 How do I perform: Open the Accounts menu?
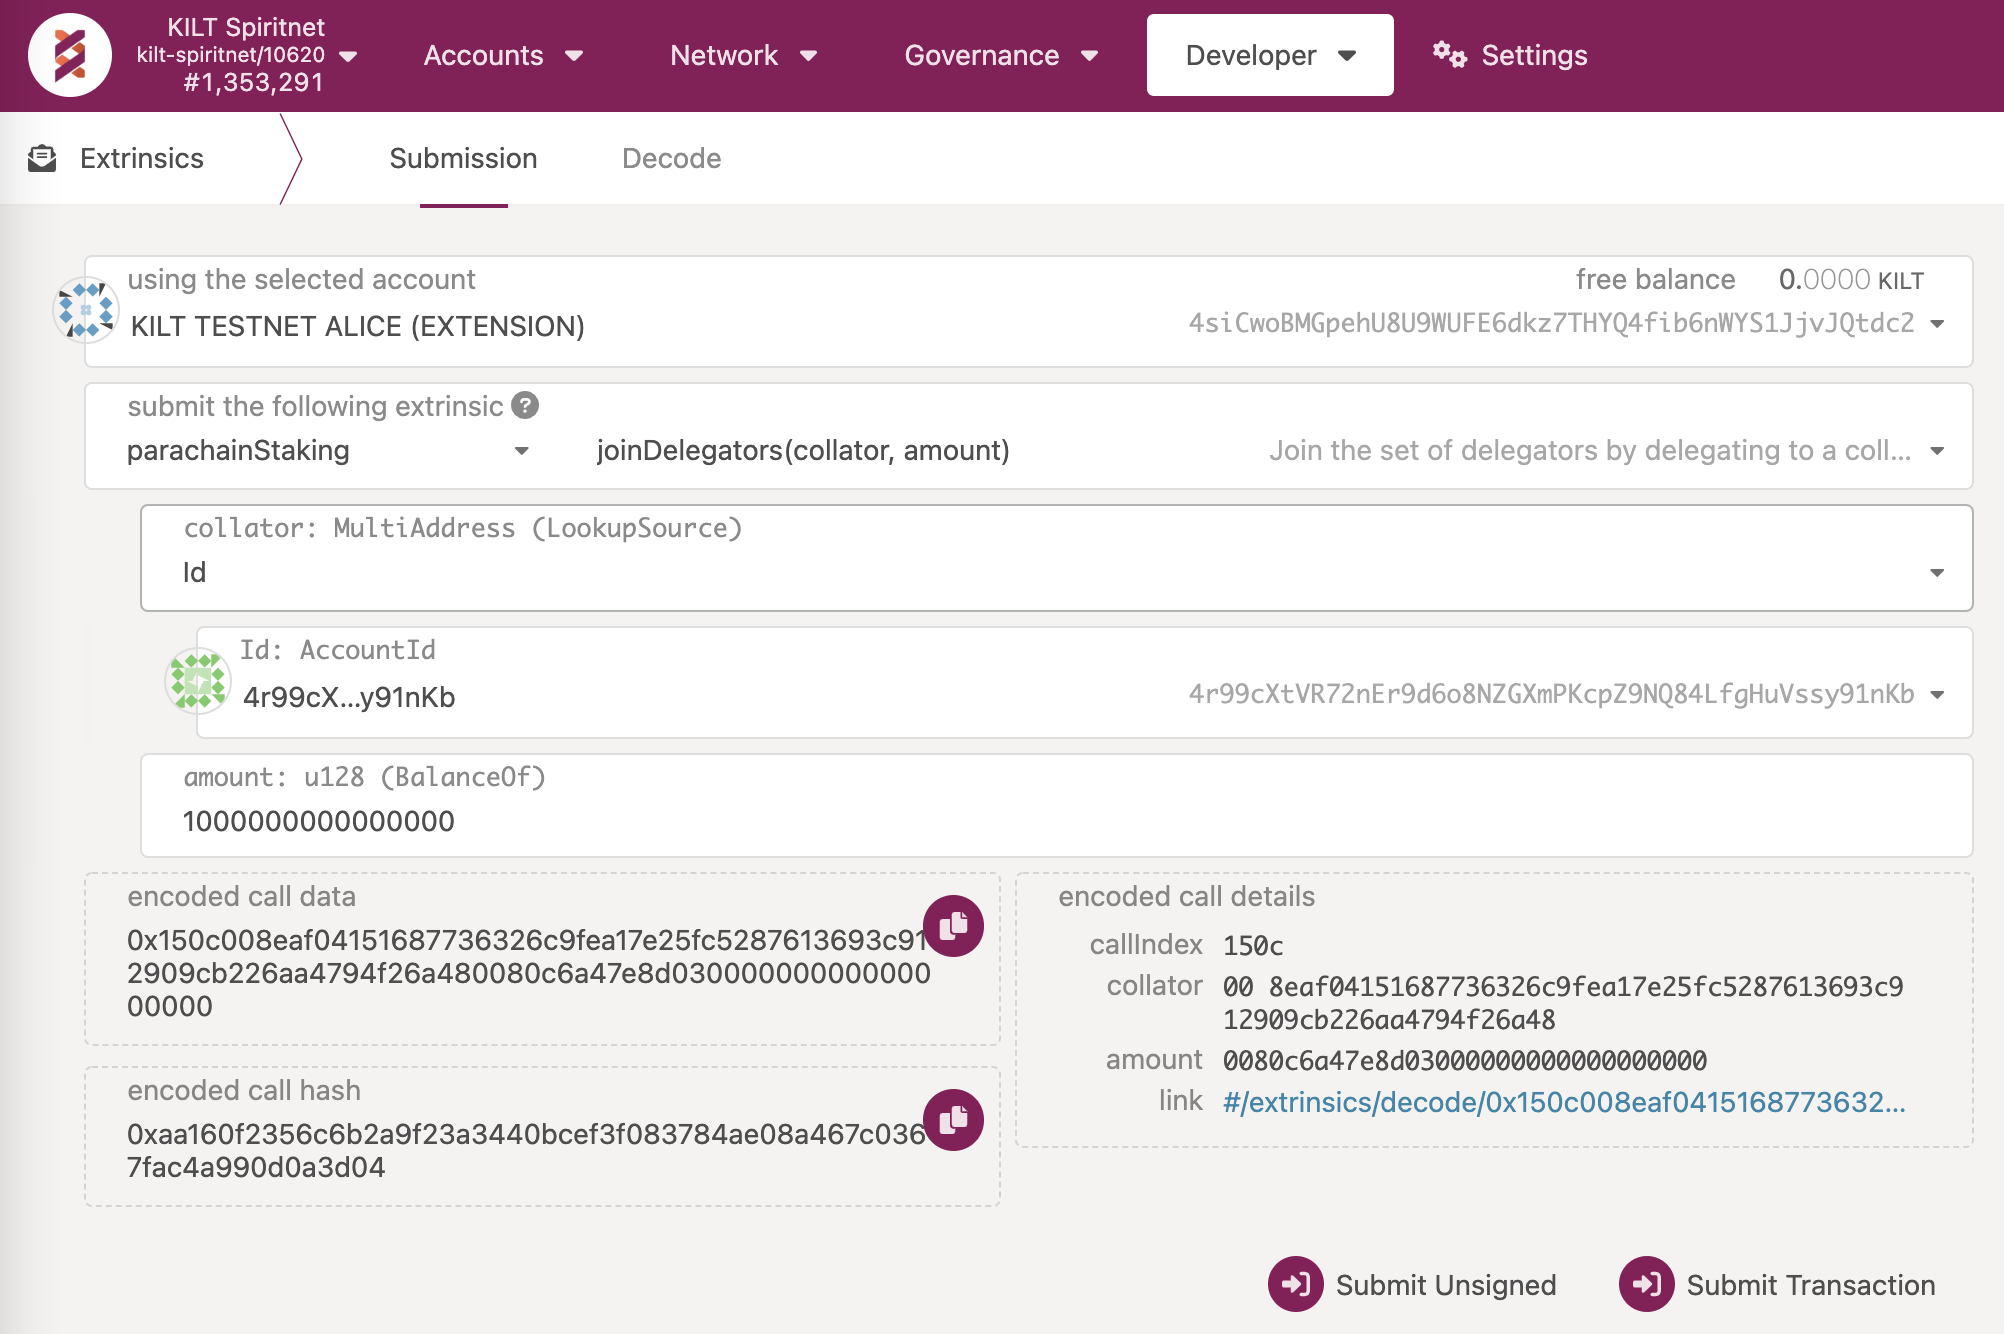(x=502, y=55)
